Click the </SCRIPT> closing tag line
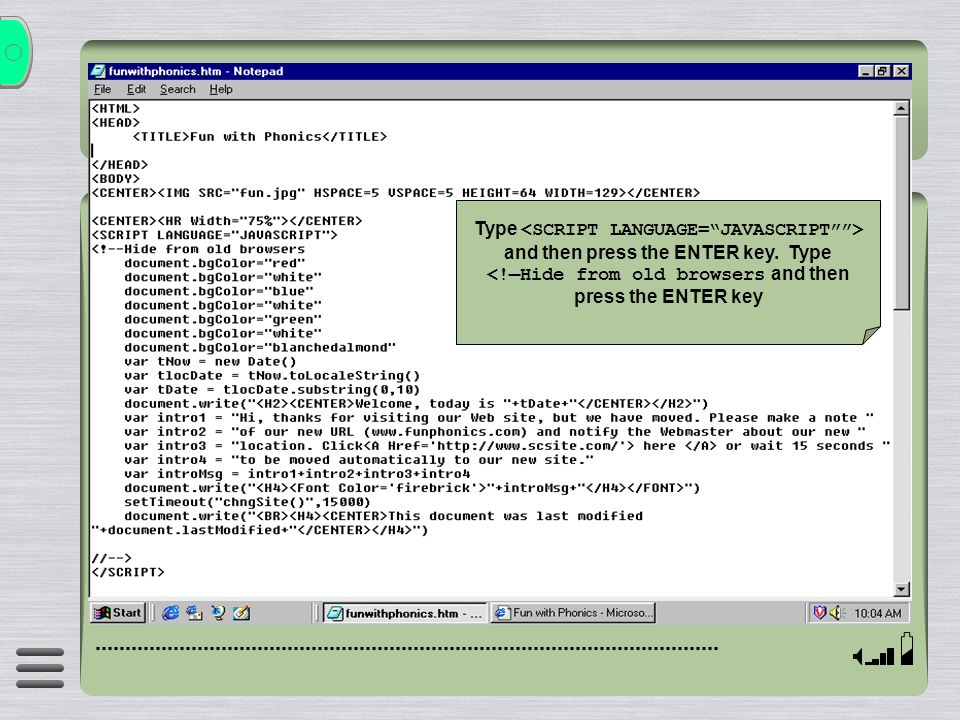Screen dimensions: 960x720 127,572
